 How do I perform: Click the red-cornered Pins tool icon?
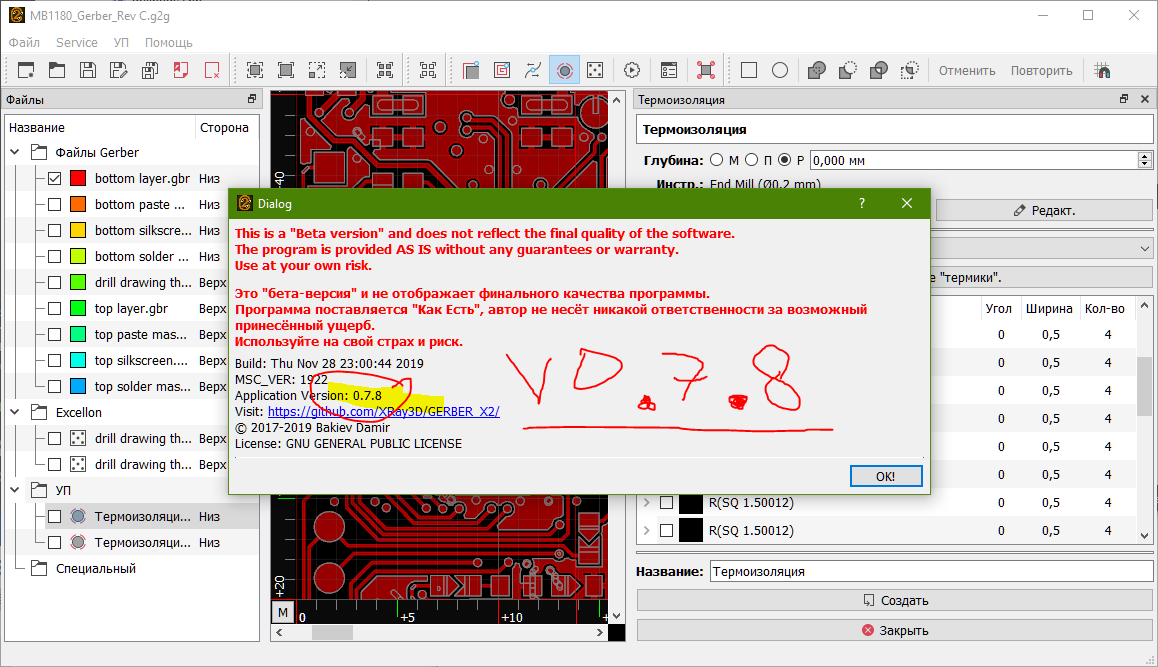tap(706, 70)
